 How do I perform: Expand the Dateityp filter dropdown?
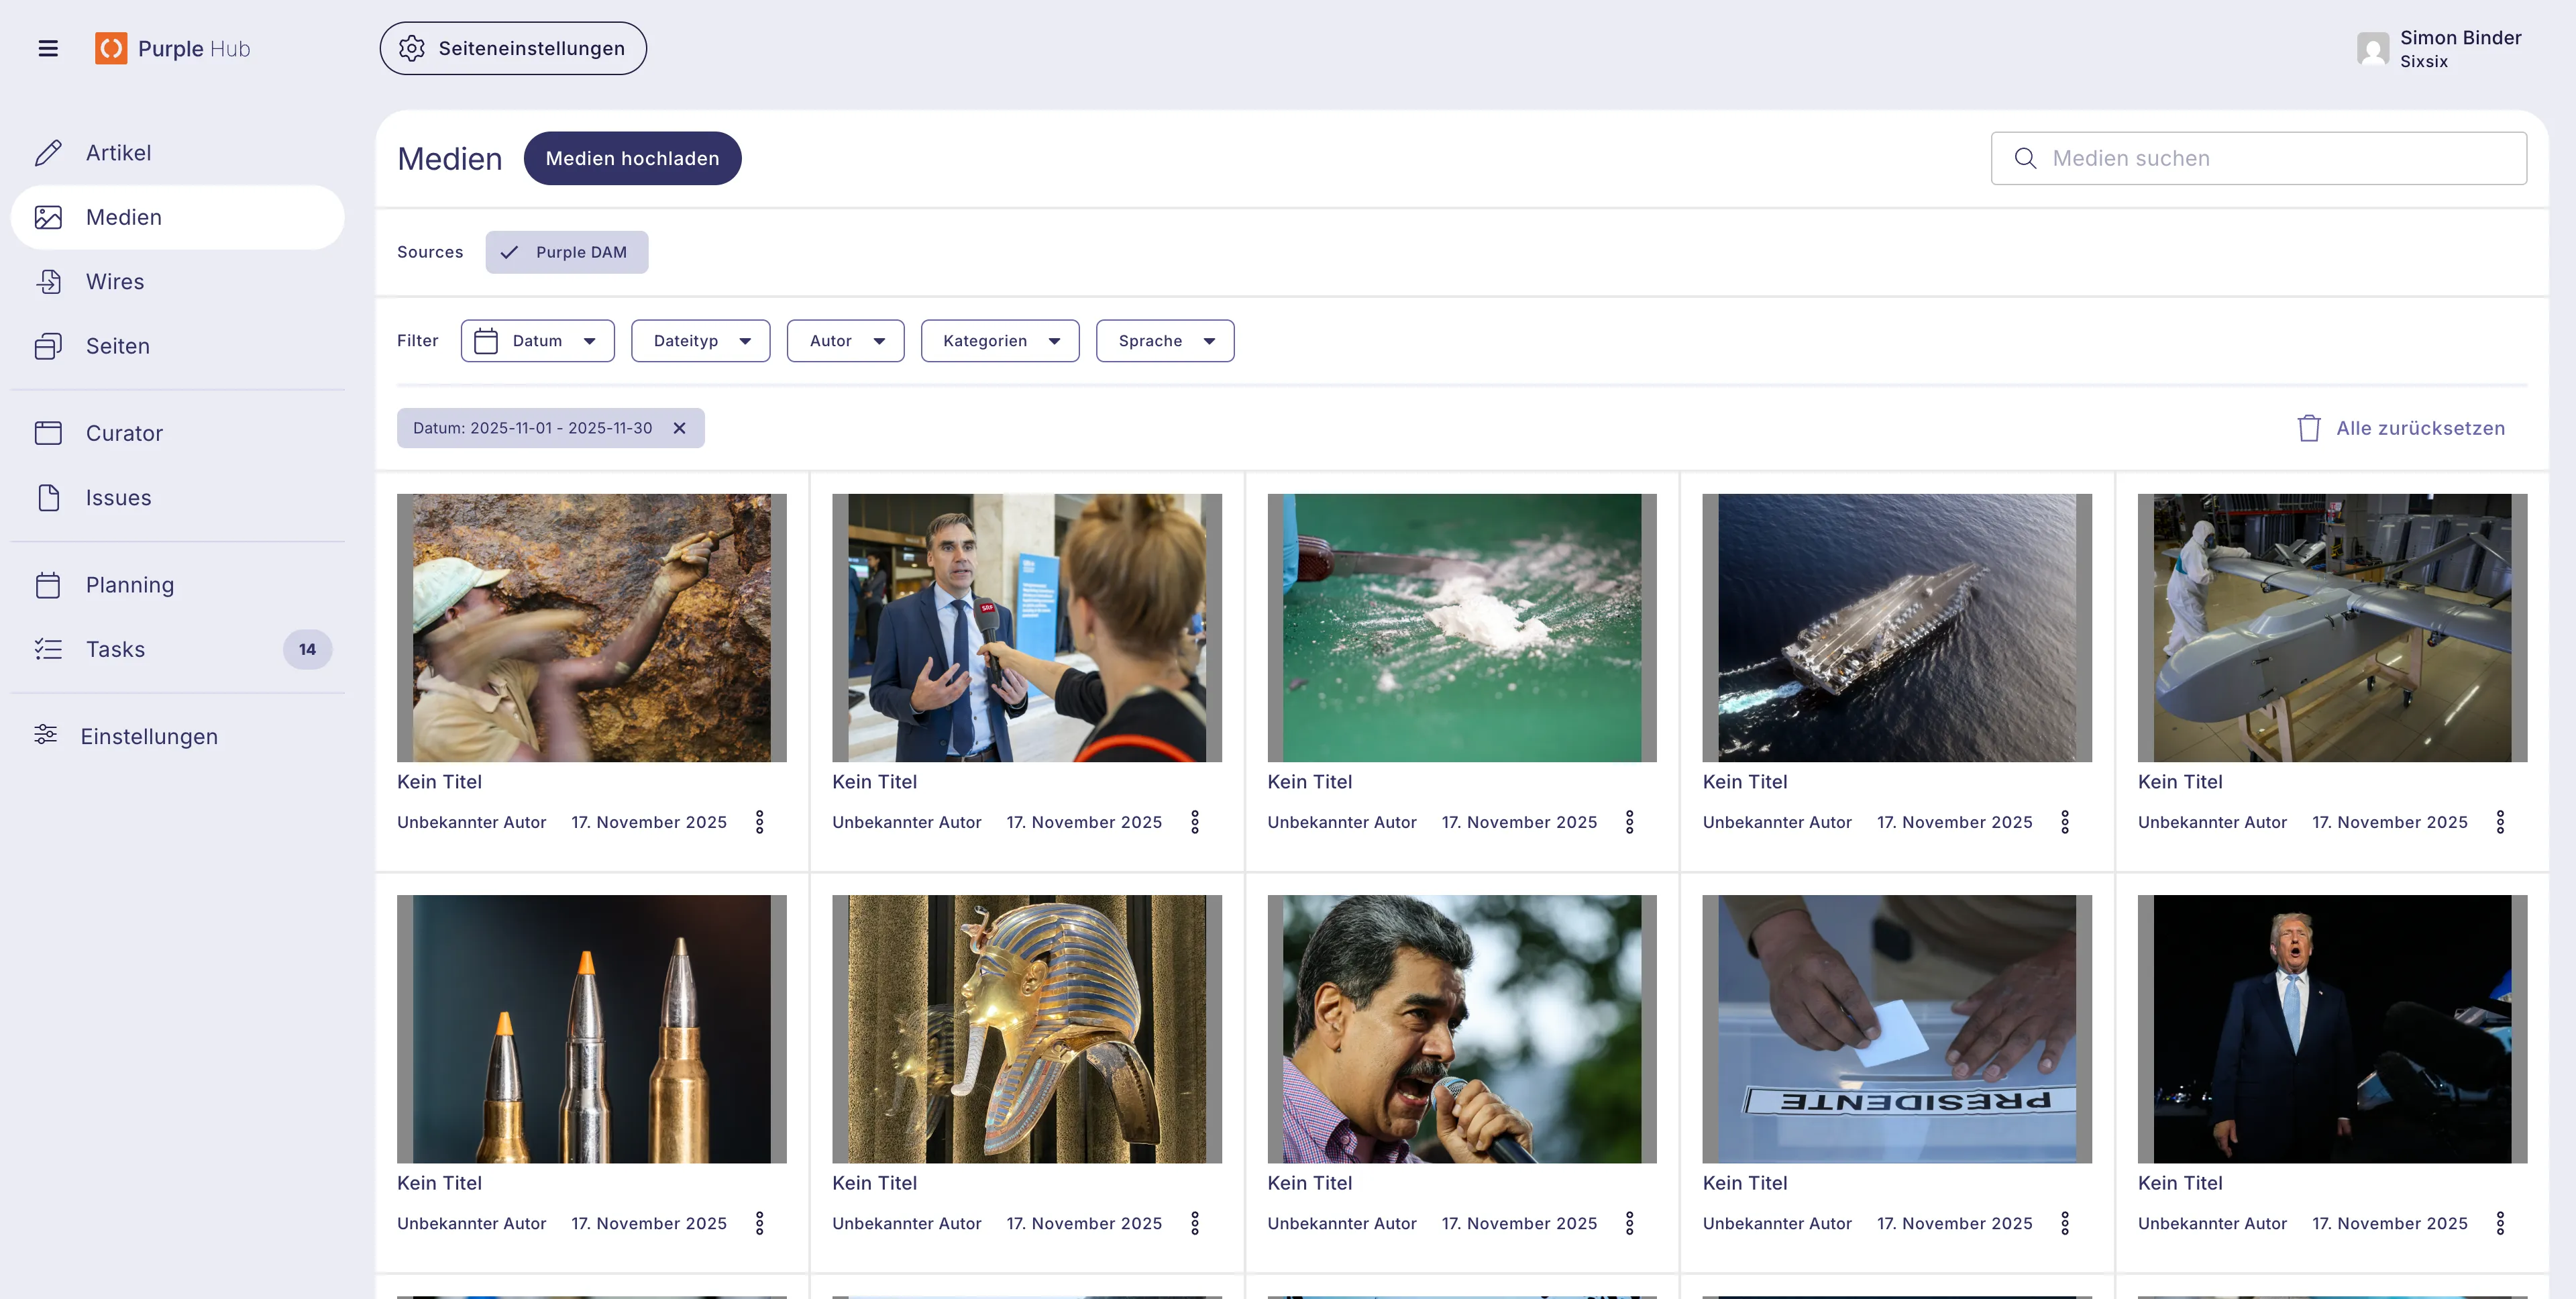click(701, 341)
